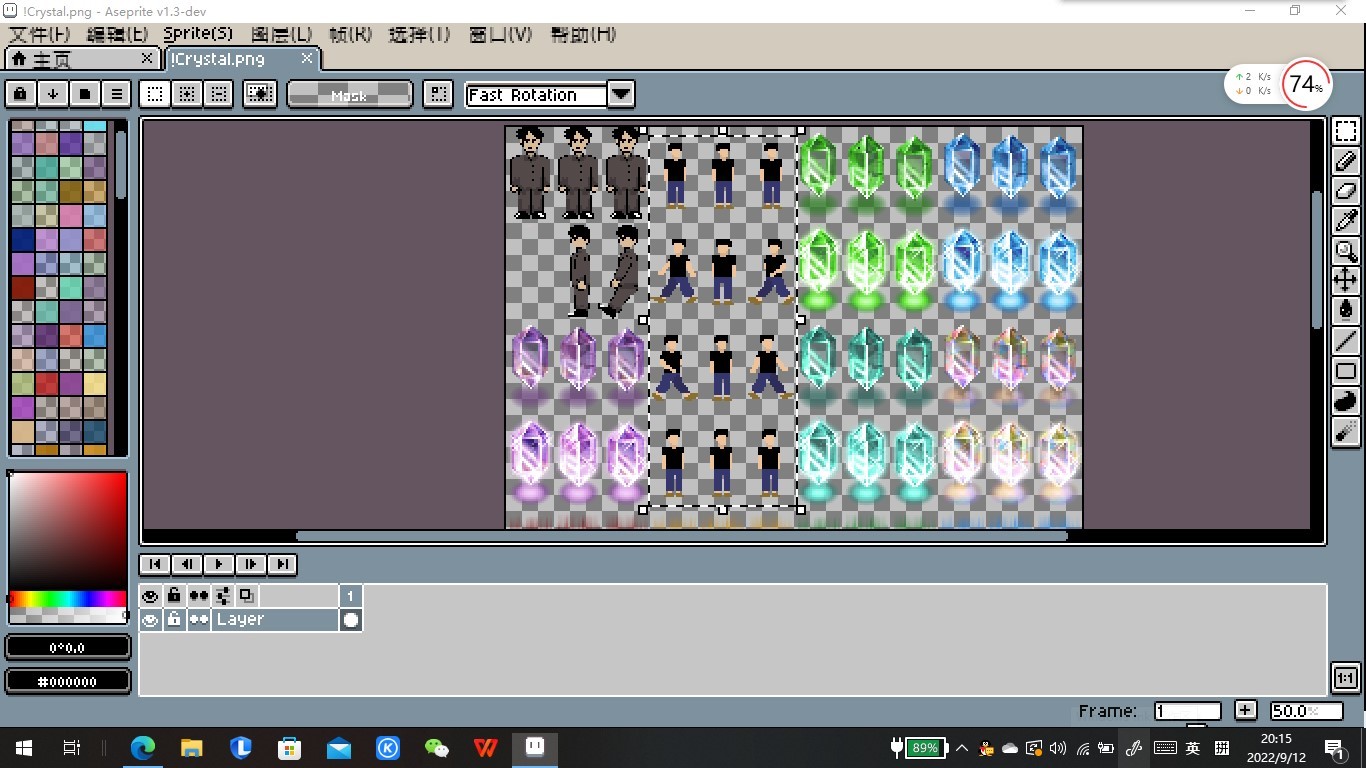Viewport: 1366px width, 768px height.
Task: Select the Rectangular Marquee tool
Action: [x=1345, y=130]
